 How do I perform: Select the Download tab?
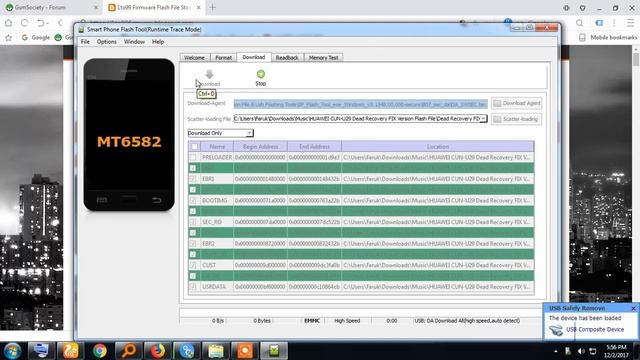(253, 57)
